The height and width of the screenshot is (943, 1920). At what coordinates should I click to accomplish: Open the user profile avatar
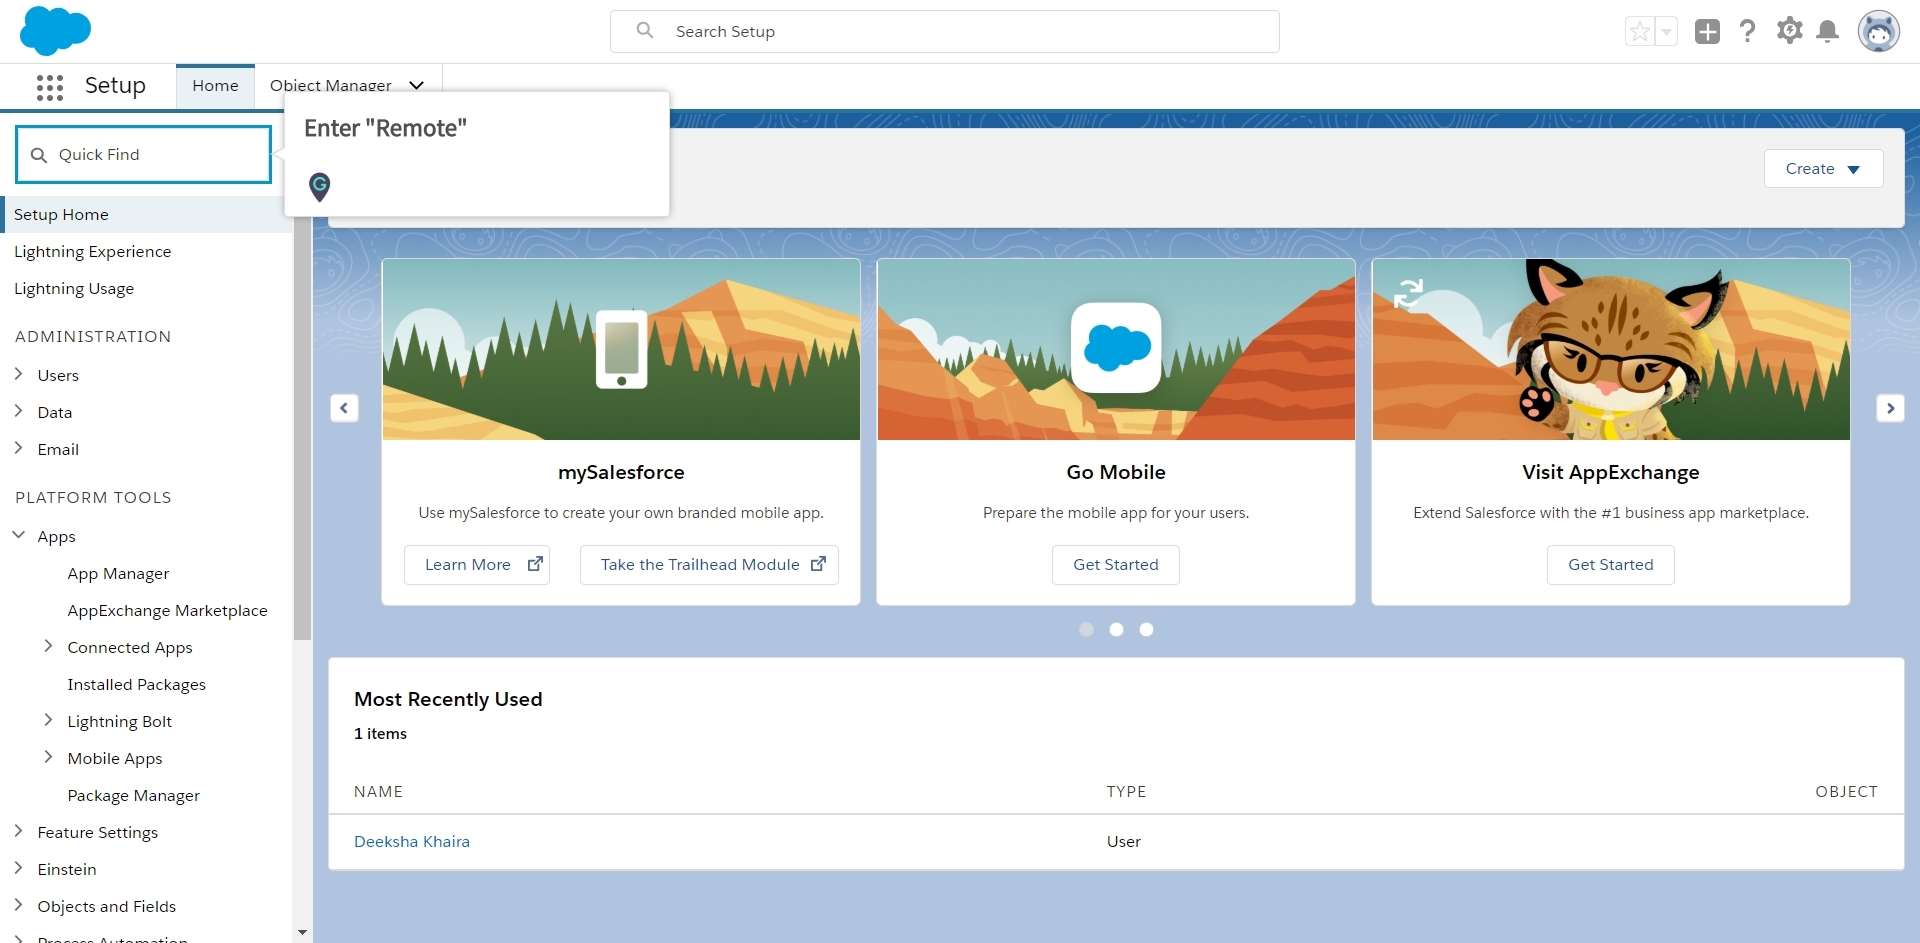[1879, 32]
